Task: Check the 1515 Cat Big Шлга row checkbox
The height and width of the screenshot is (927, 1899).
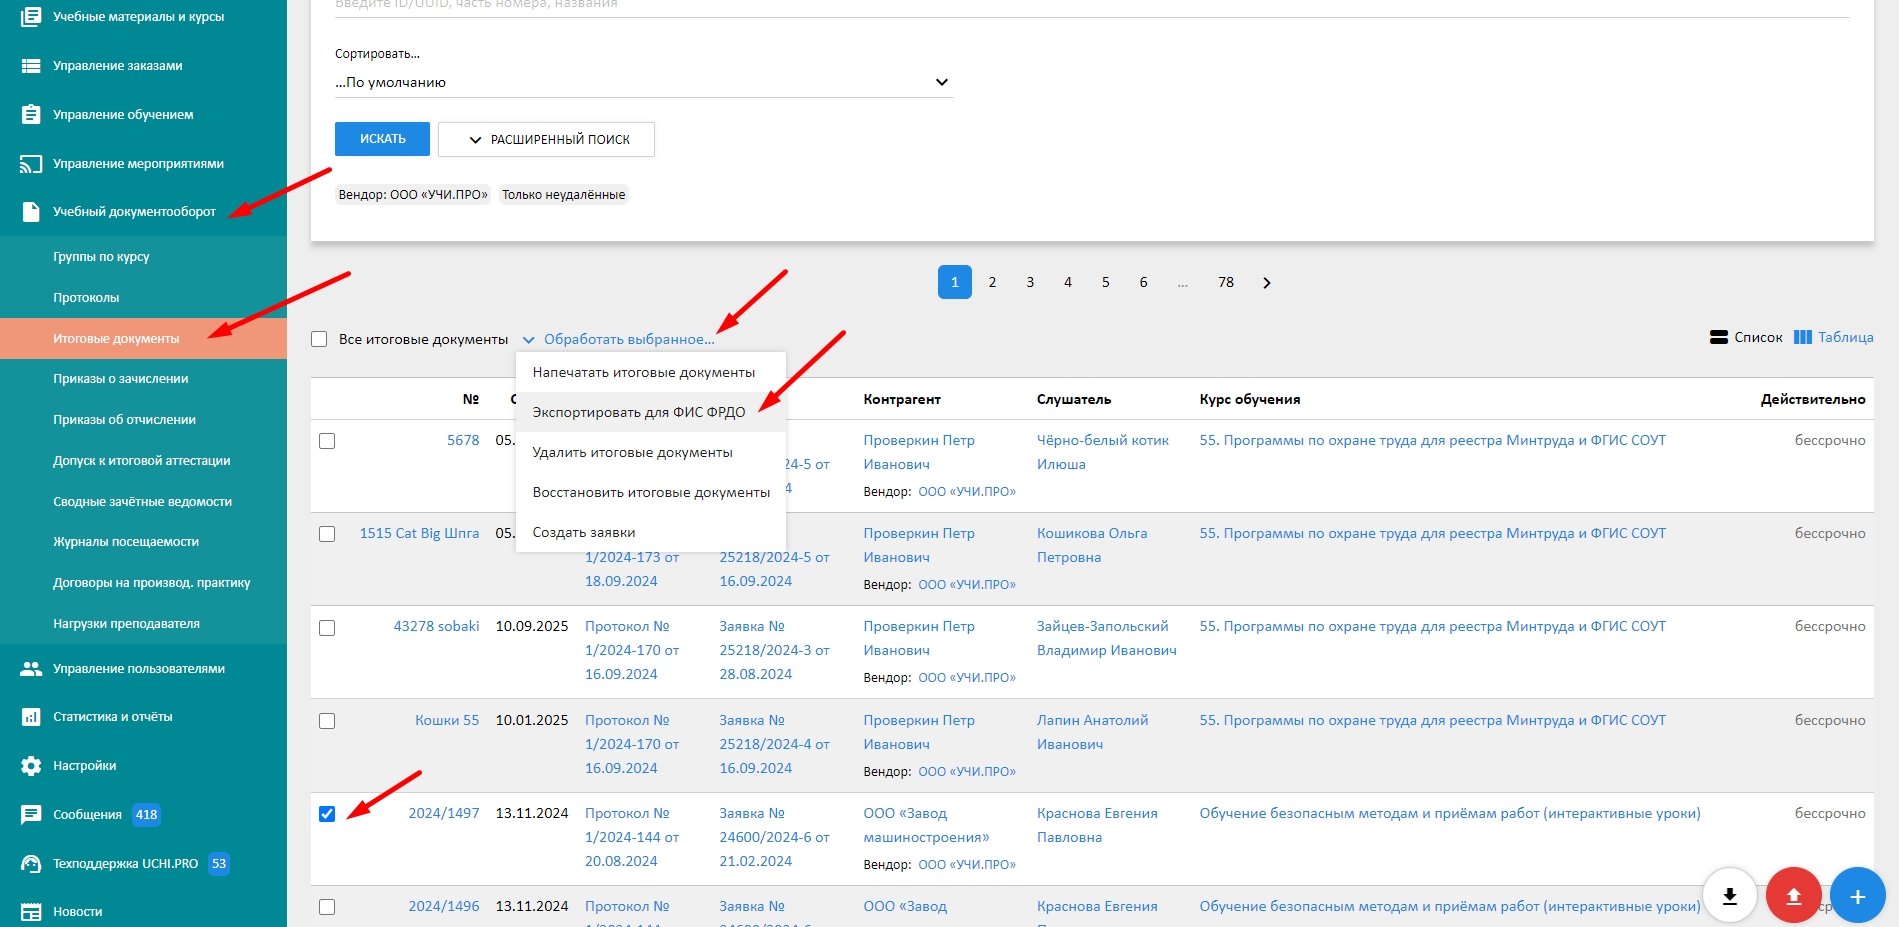Action: [x=327, y=534]
